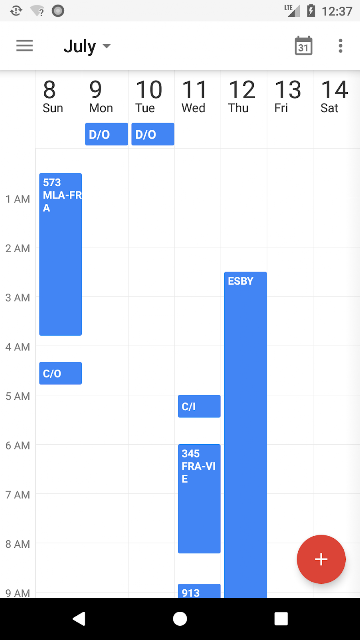Open the 573 MLA-FRA event
The image size is (360, 640).
[x=60, y=254]
